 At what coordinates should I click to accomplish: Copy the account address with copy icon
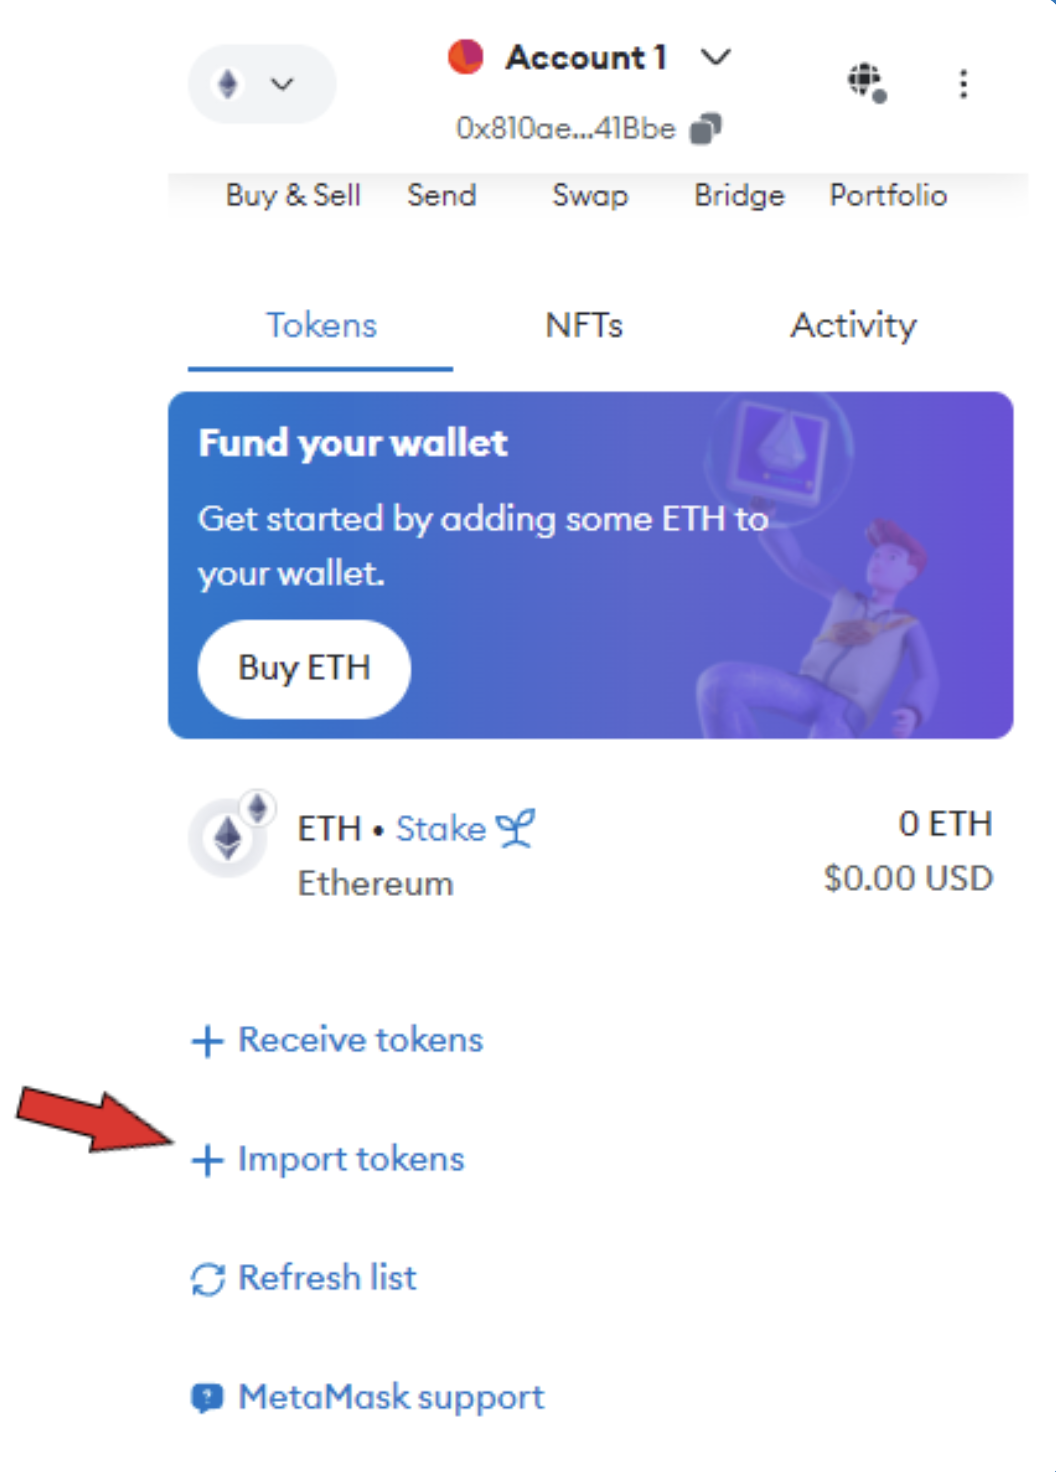706,128
